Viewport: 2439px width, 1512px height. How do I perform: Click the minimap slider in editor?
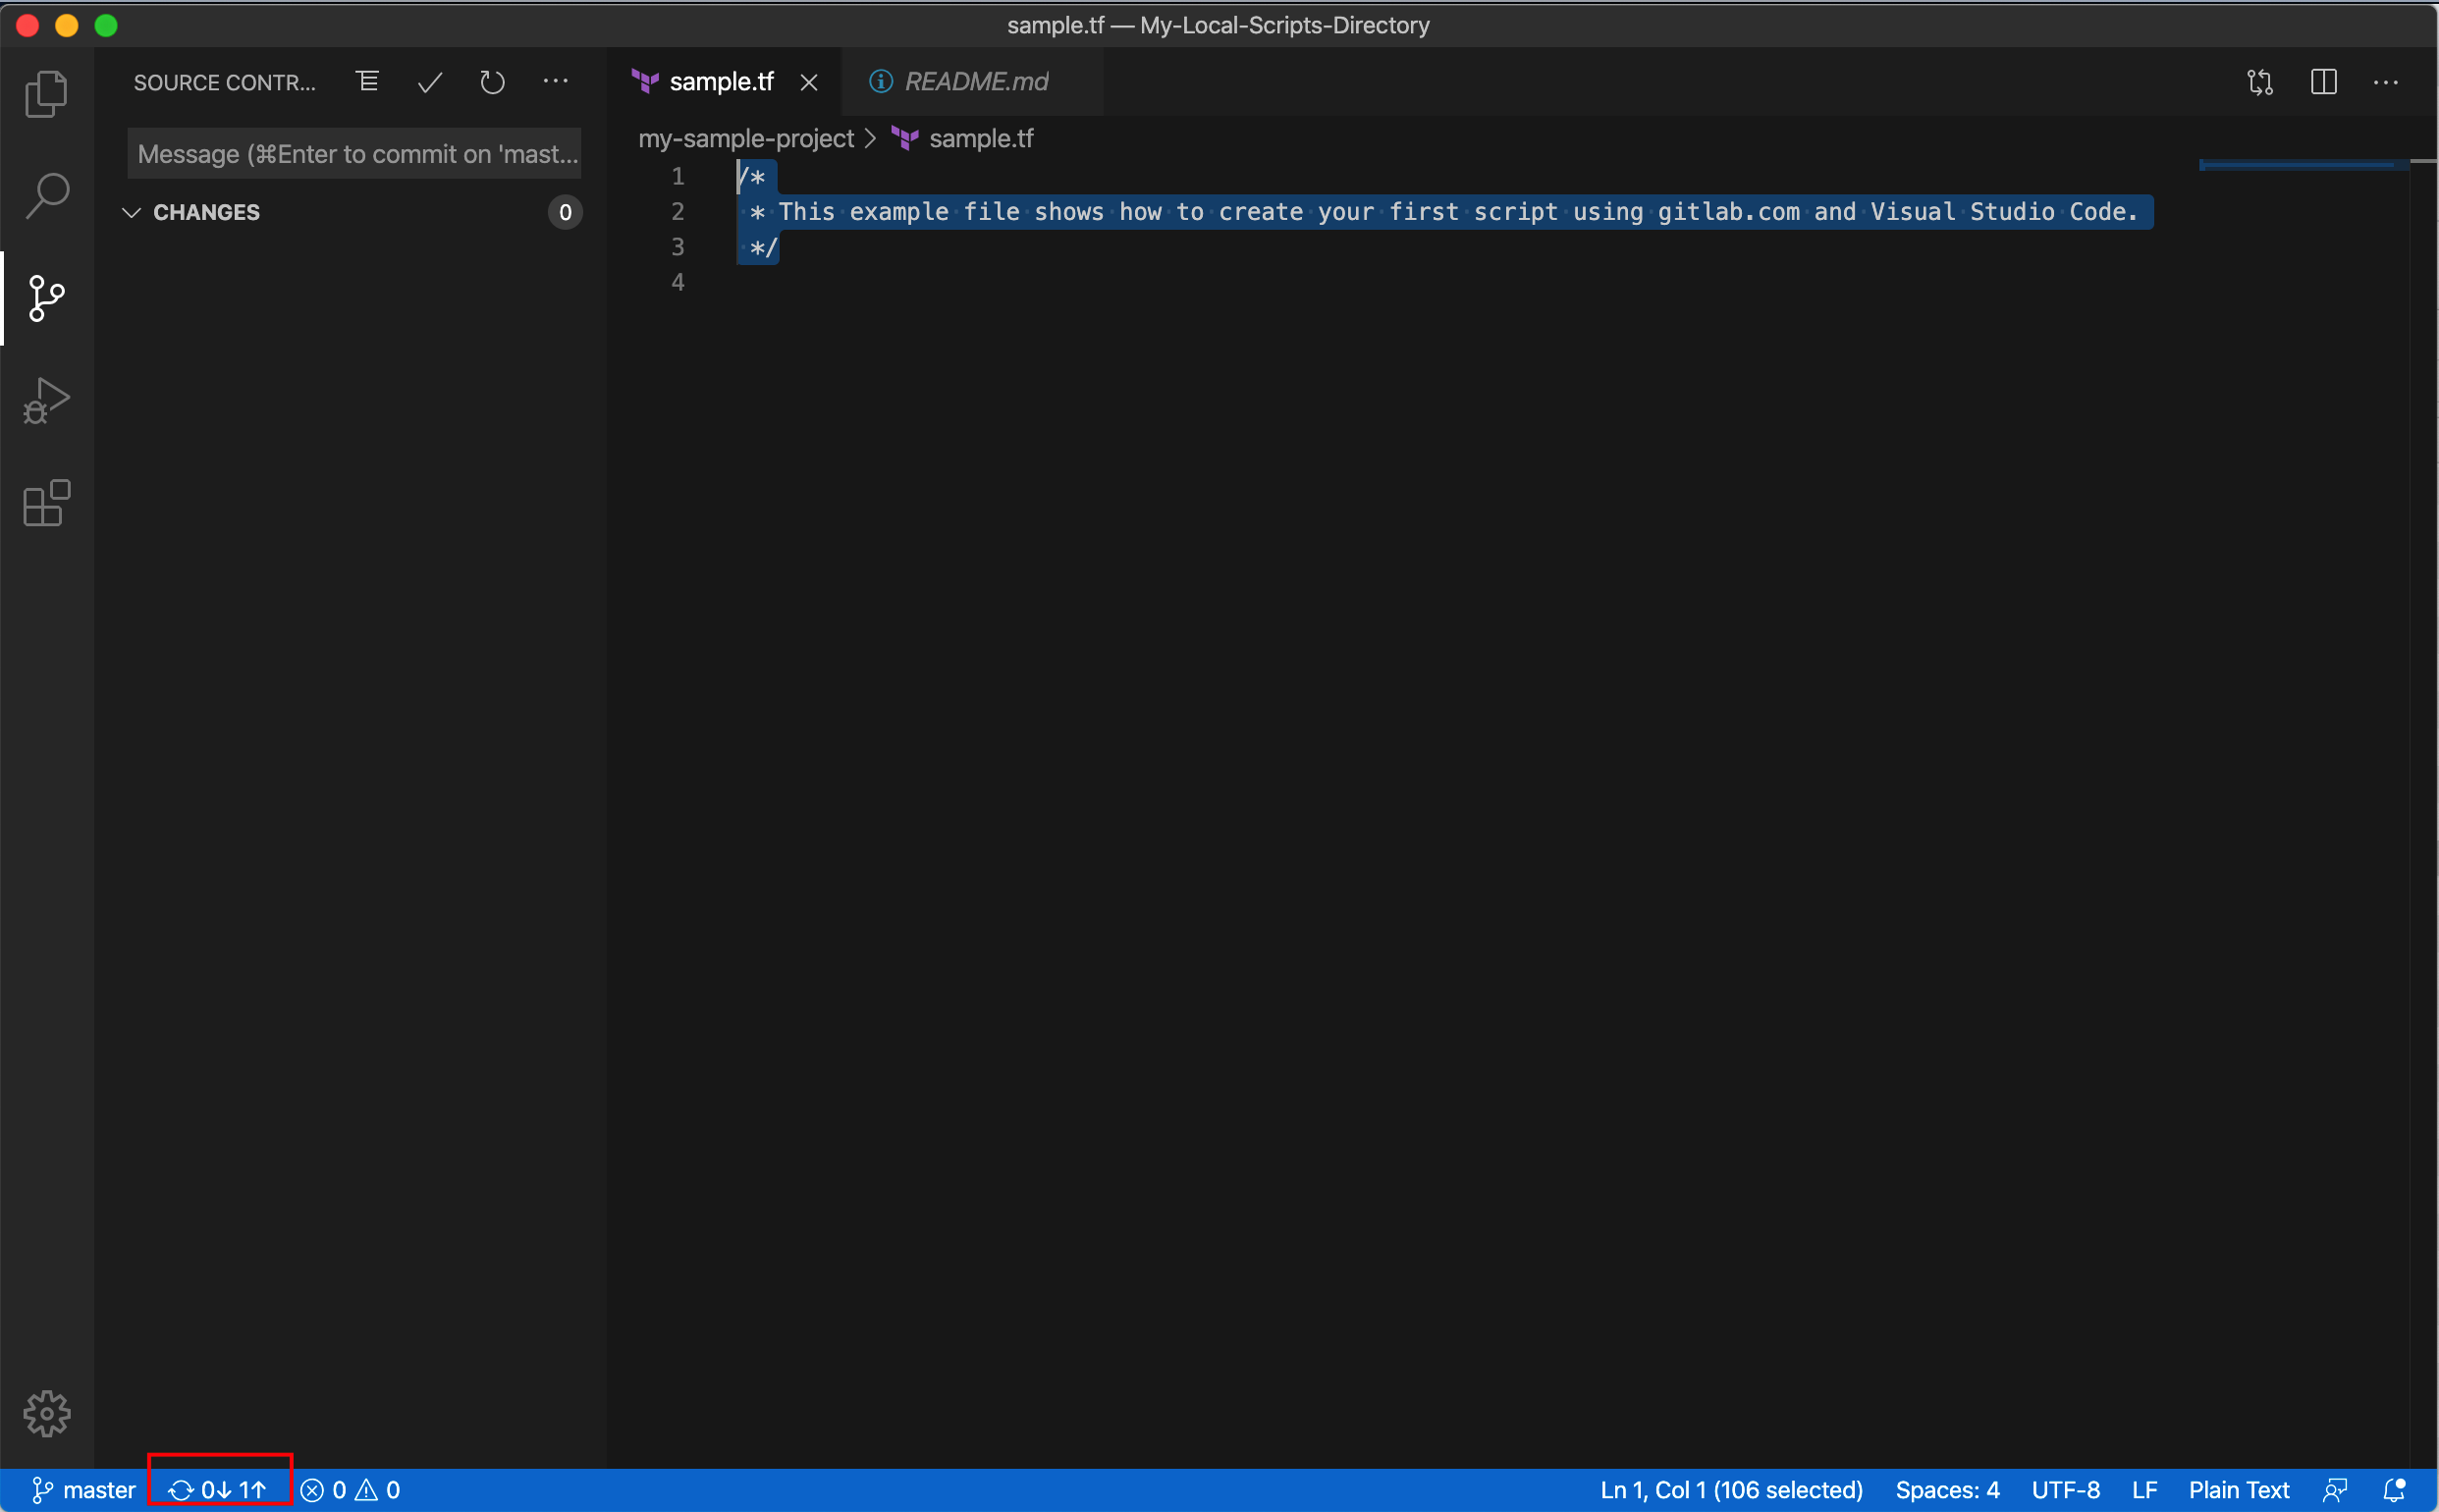click(x=2300, y=165)
